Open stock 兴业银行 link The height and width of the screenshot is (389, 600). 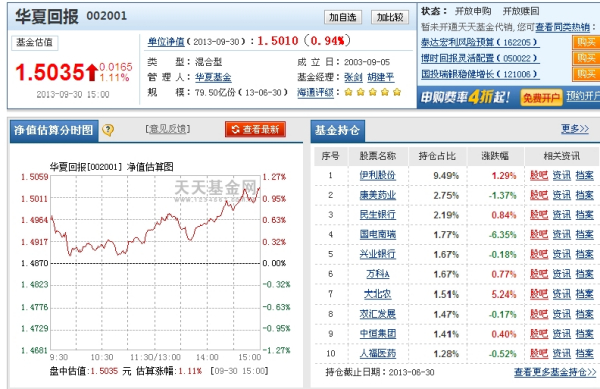pos(377,254)
